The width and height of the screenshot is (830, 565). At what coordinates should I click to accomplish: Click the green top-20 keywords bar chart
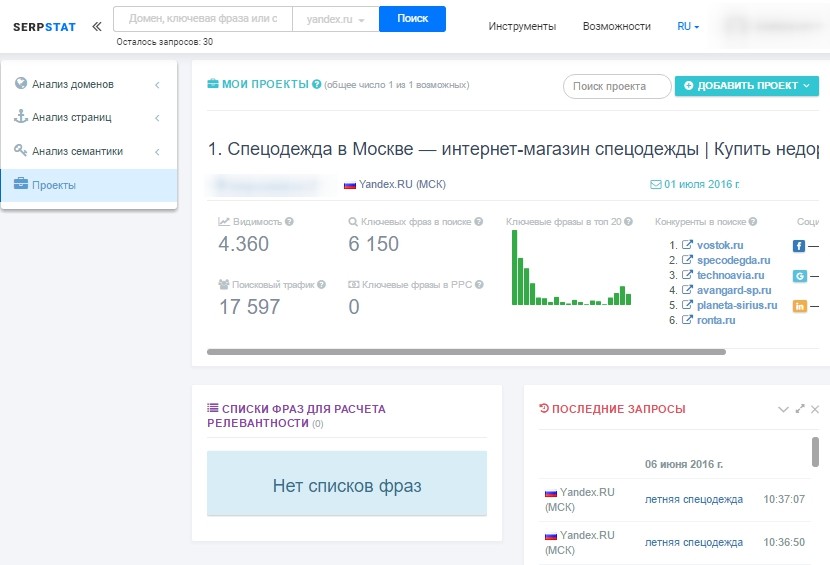571,267
